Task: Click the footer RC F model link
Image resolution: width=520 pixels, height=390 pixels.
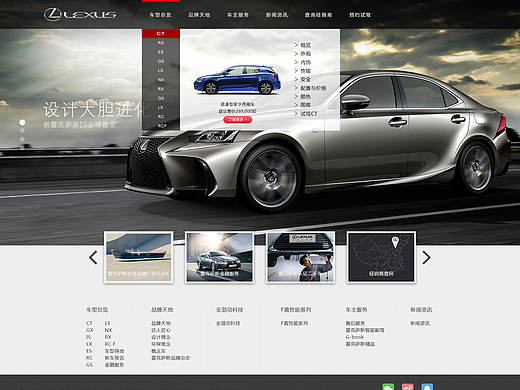Action: (x=110, y=344)
